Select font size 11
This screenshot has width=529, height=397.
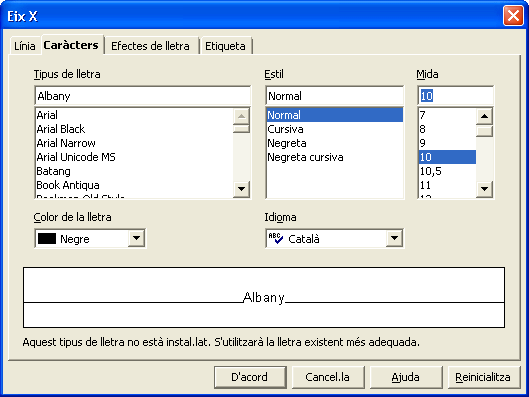coord(447,185)
